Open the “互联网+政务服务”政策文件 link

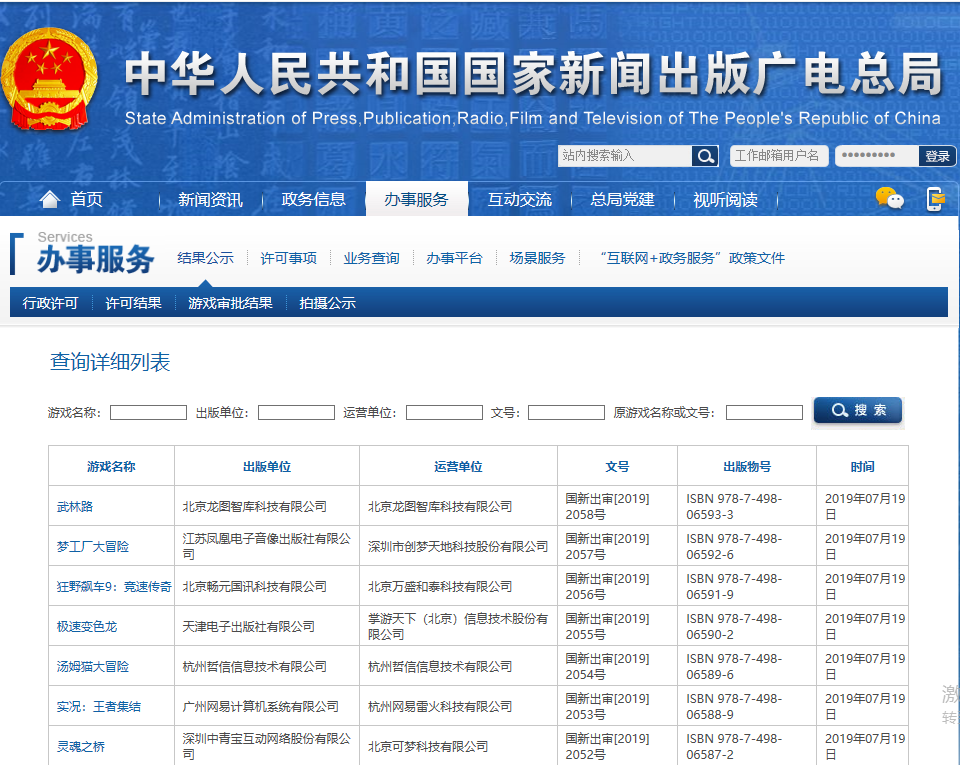[692, 258]
